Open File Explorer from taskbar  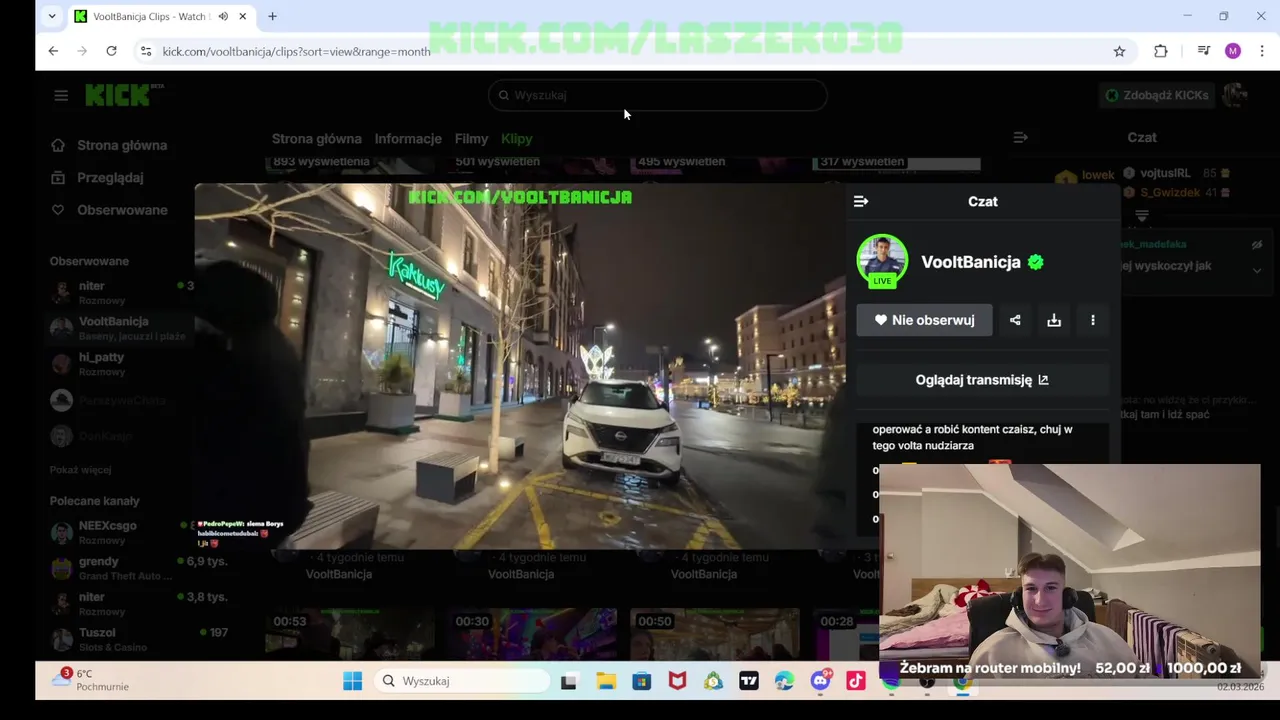click(x=606, y=681)
